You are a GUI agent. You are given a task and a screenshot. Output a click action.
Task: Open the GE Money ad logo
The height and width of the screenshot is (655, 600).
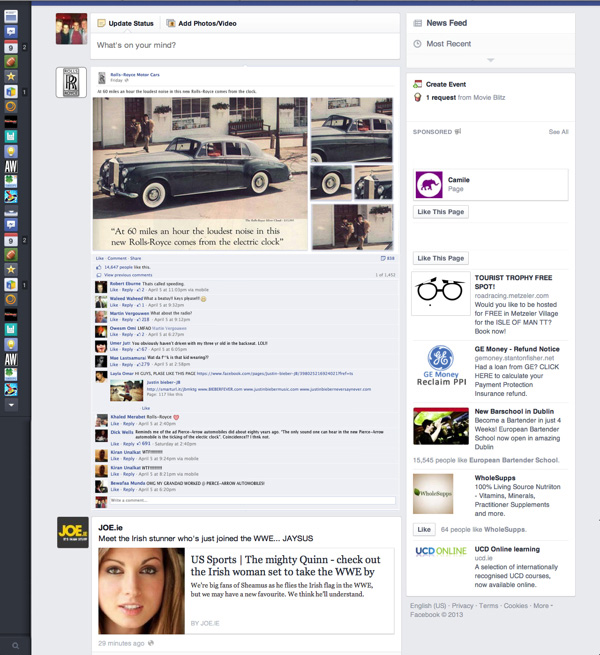(x=440, y=366)
